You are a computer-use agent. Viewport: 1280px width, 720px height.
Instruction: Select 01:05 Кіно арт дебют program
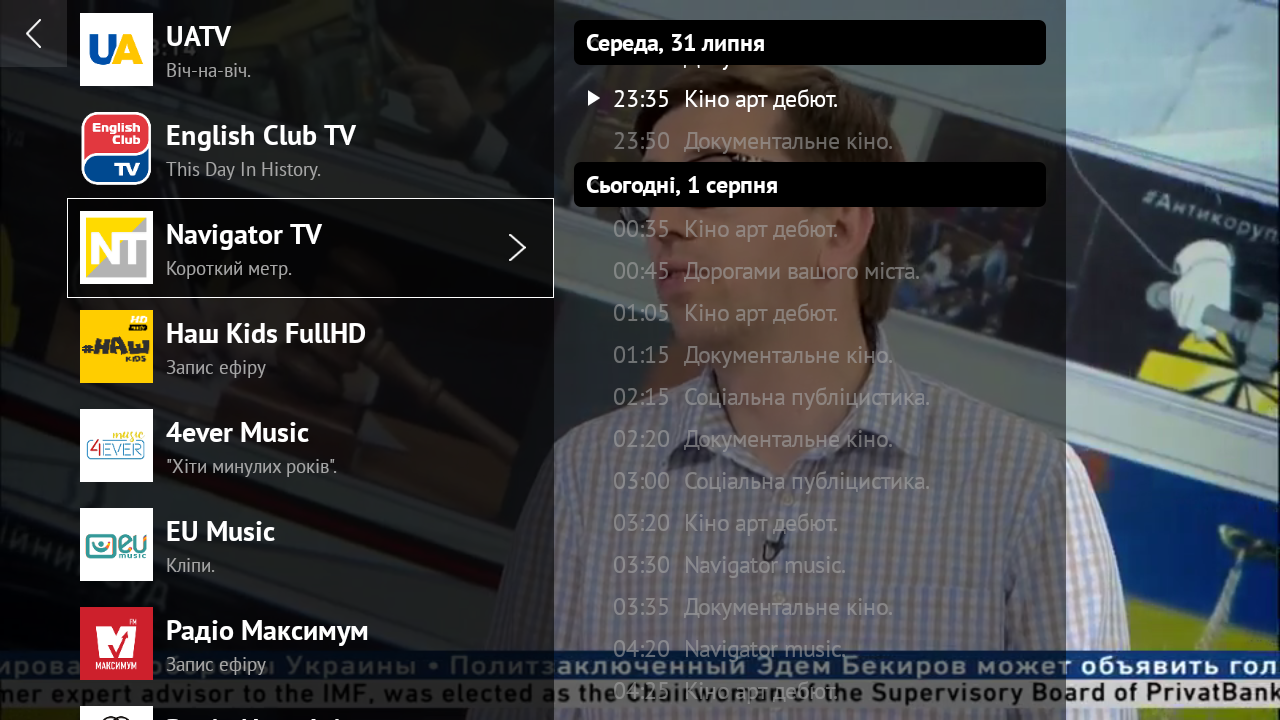[x=725, y=313]
